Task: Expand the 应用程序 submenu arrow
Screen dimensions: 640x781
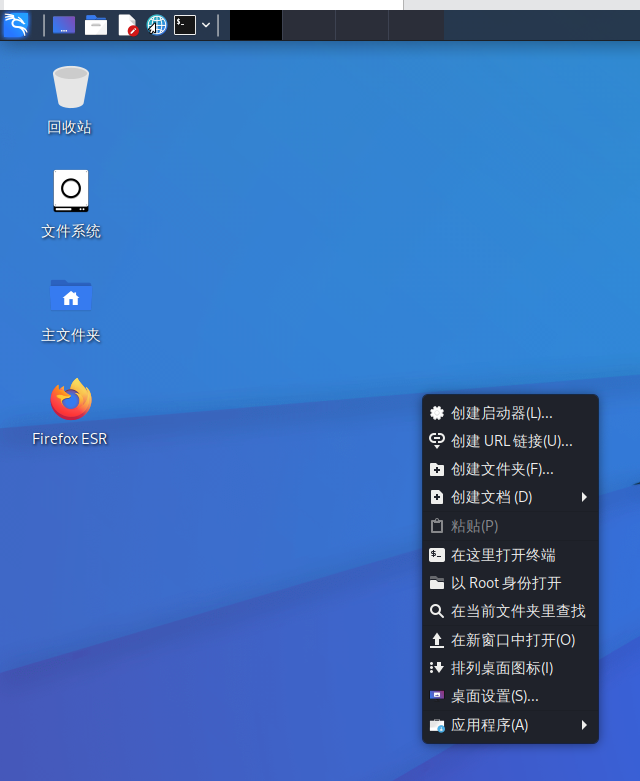Action: [584, 725]
